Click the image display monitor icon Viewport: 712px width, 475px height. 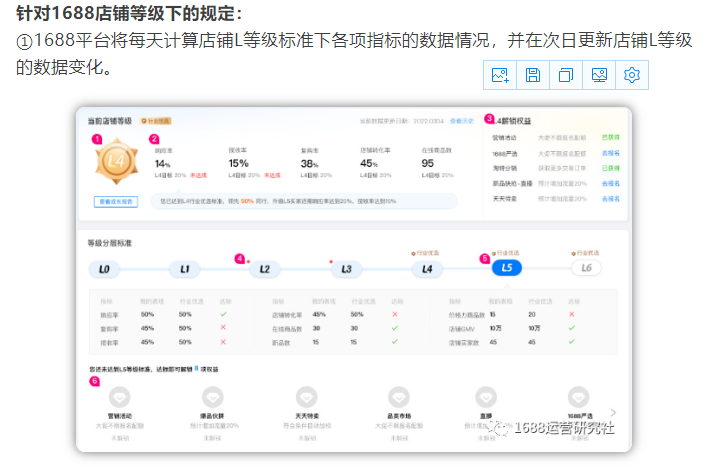pos(599,75)
